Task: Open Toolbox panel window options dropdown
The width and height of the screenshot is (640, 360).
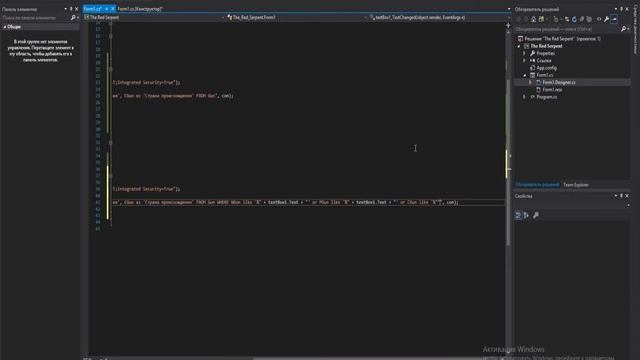Action: pos(65,9)
